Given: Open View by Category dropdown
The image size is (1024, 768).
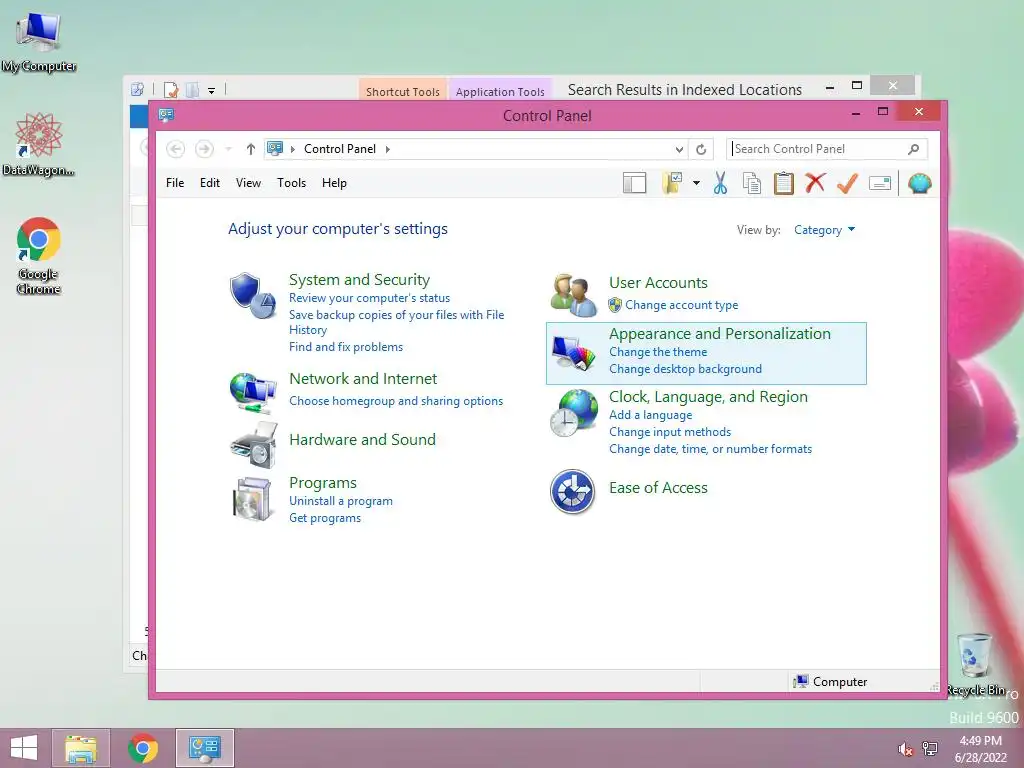Looking at the screenshot, I should [x=824, y=230].
